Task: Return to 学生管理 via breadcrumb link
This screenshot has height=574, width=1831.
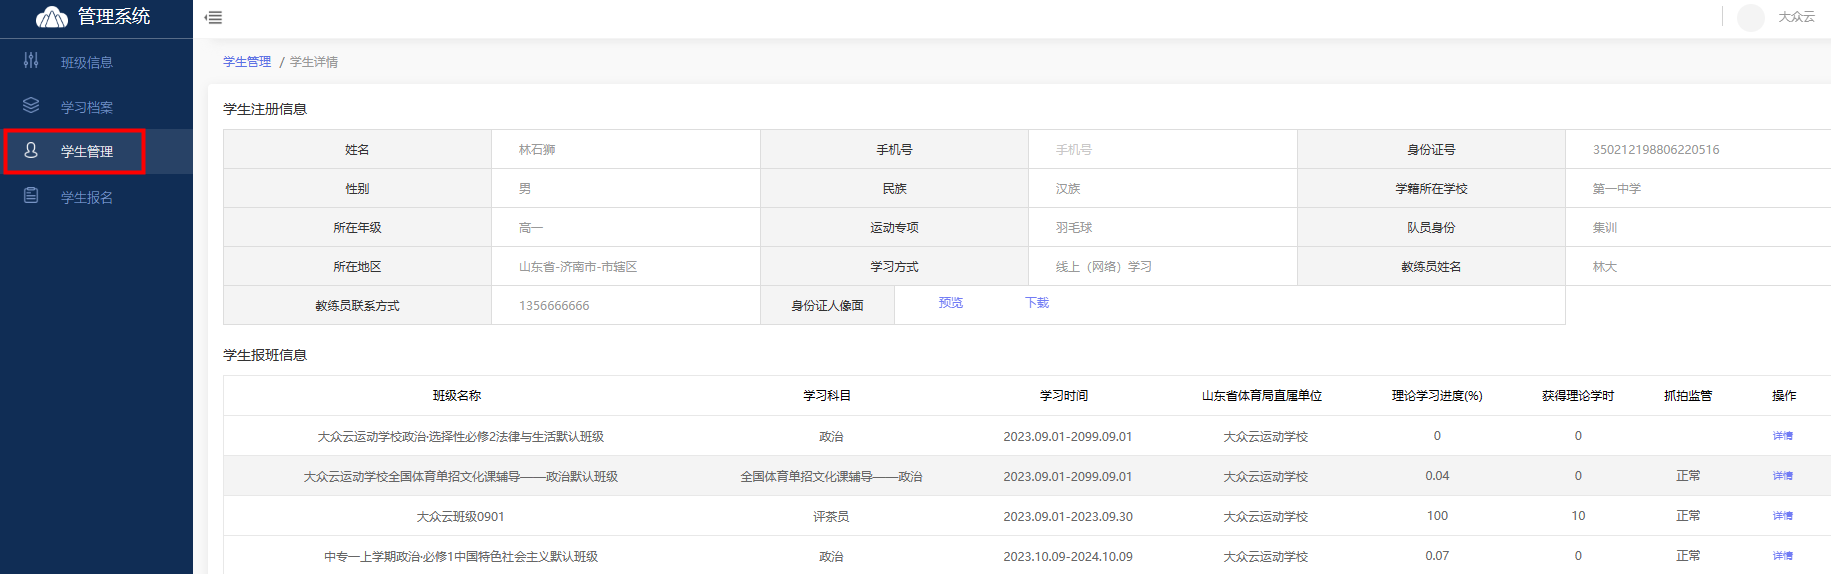Action: (x=247, y=62)
